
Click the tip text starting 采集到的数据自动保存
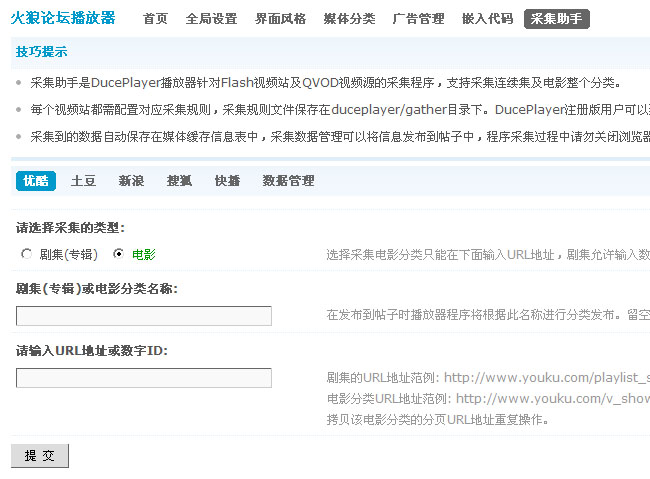pyautogui.click(x=340, y=136)
